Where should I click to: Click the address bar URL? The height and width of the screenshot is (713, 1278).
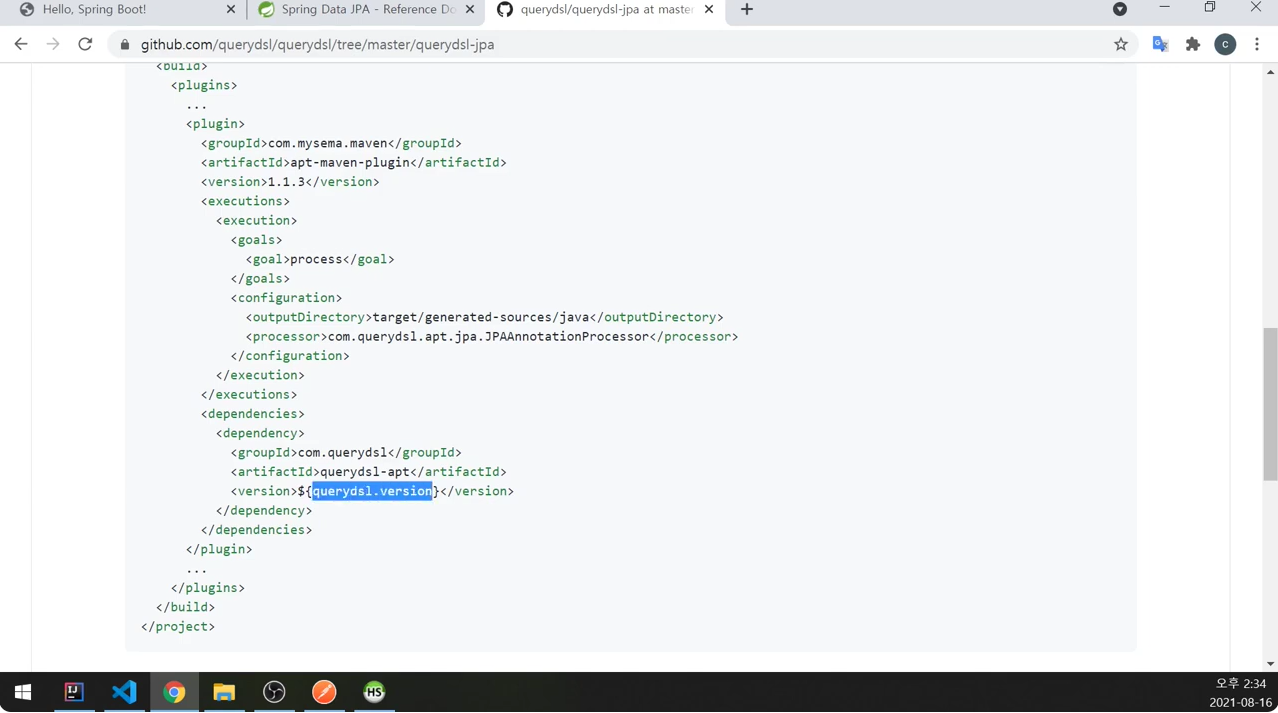317,44
